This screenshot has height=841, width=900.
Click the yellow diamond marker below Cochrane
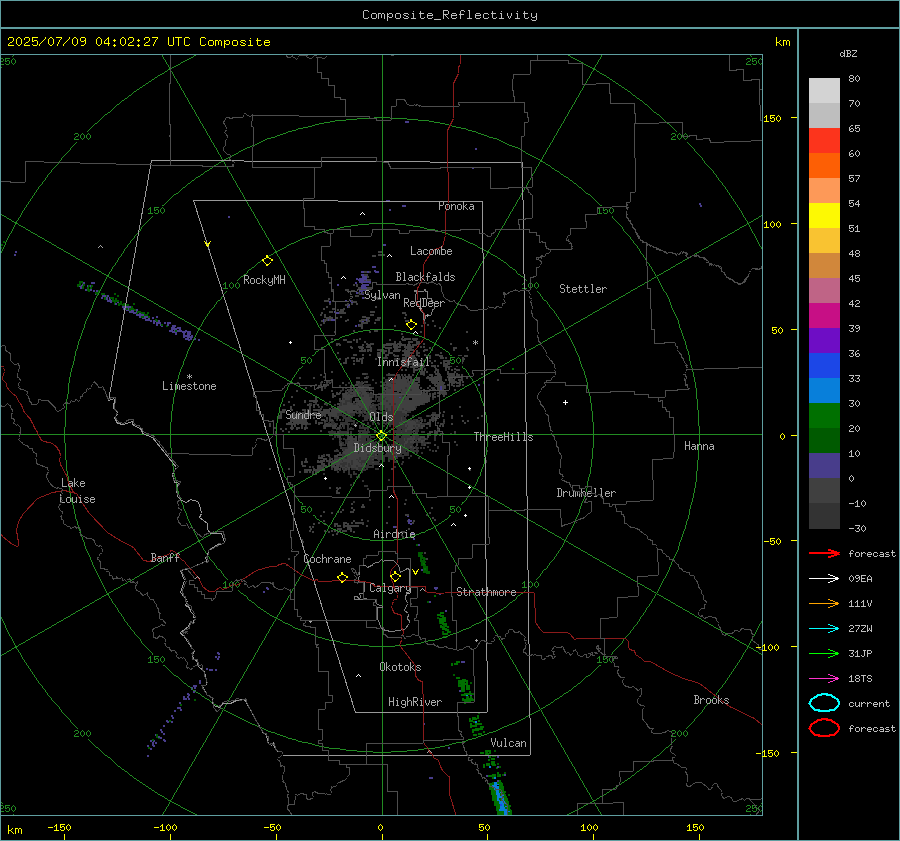pyautogui.click(x=342, y=578)
